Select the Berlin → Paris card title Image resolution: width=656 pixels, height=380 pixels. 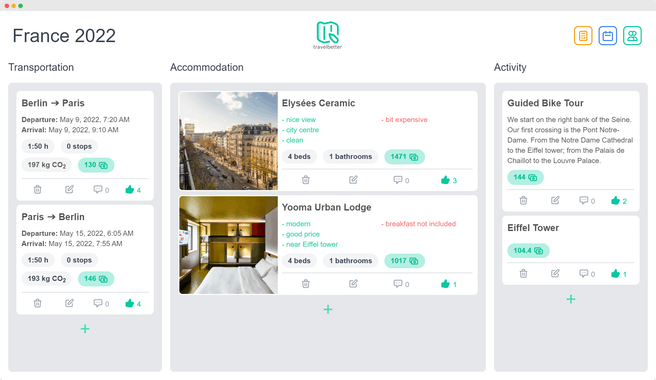click(53, 103)
